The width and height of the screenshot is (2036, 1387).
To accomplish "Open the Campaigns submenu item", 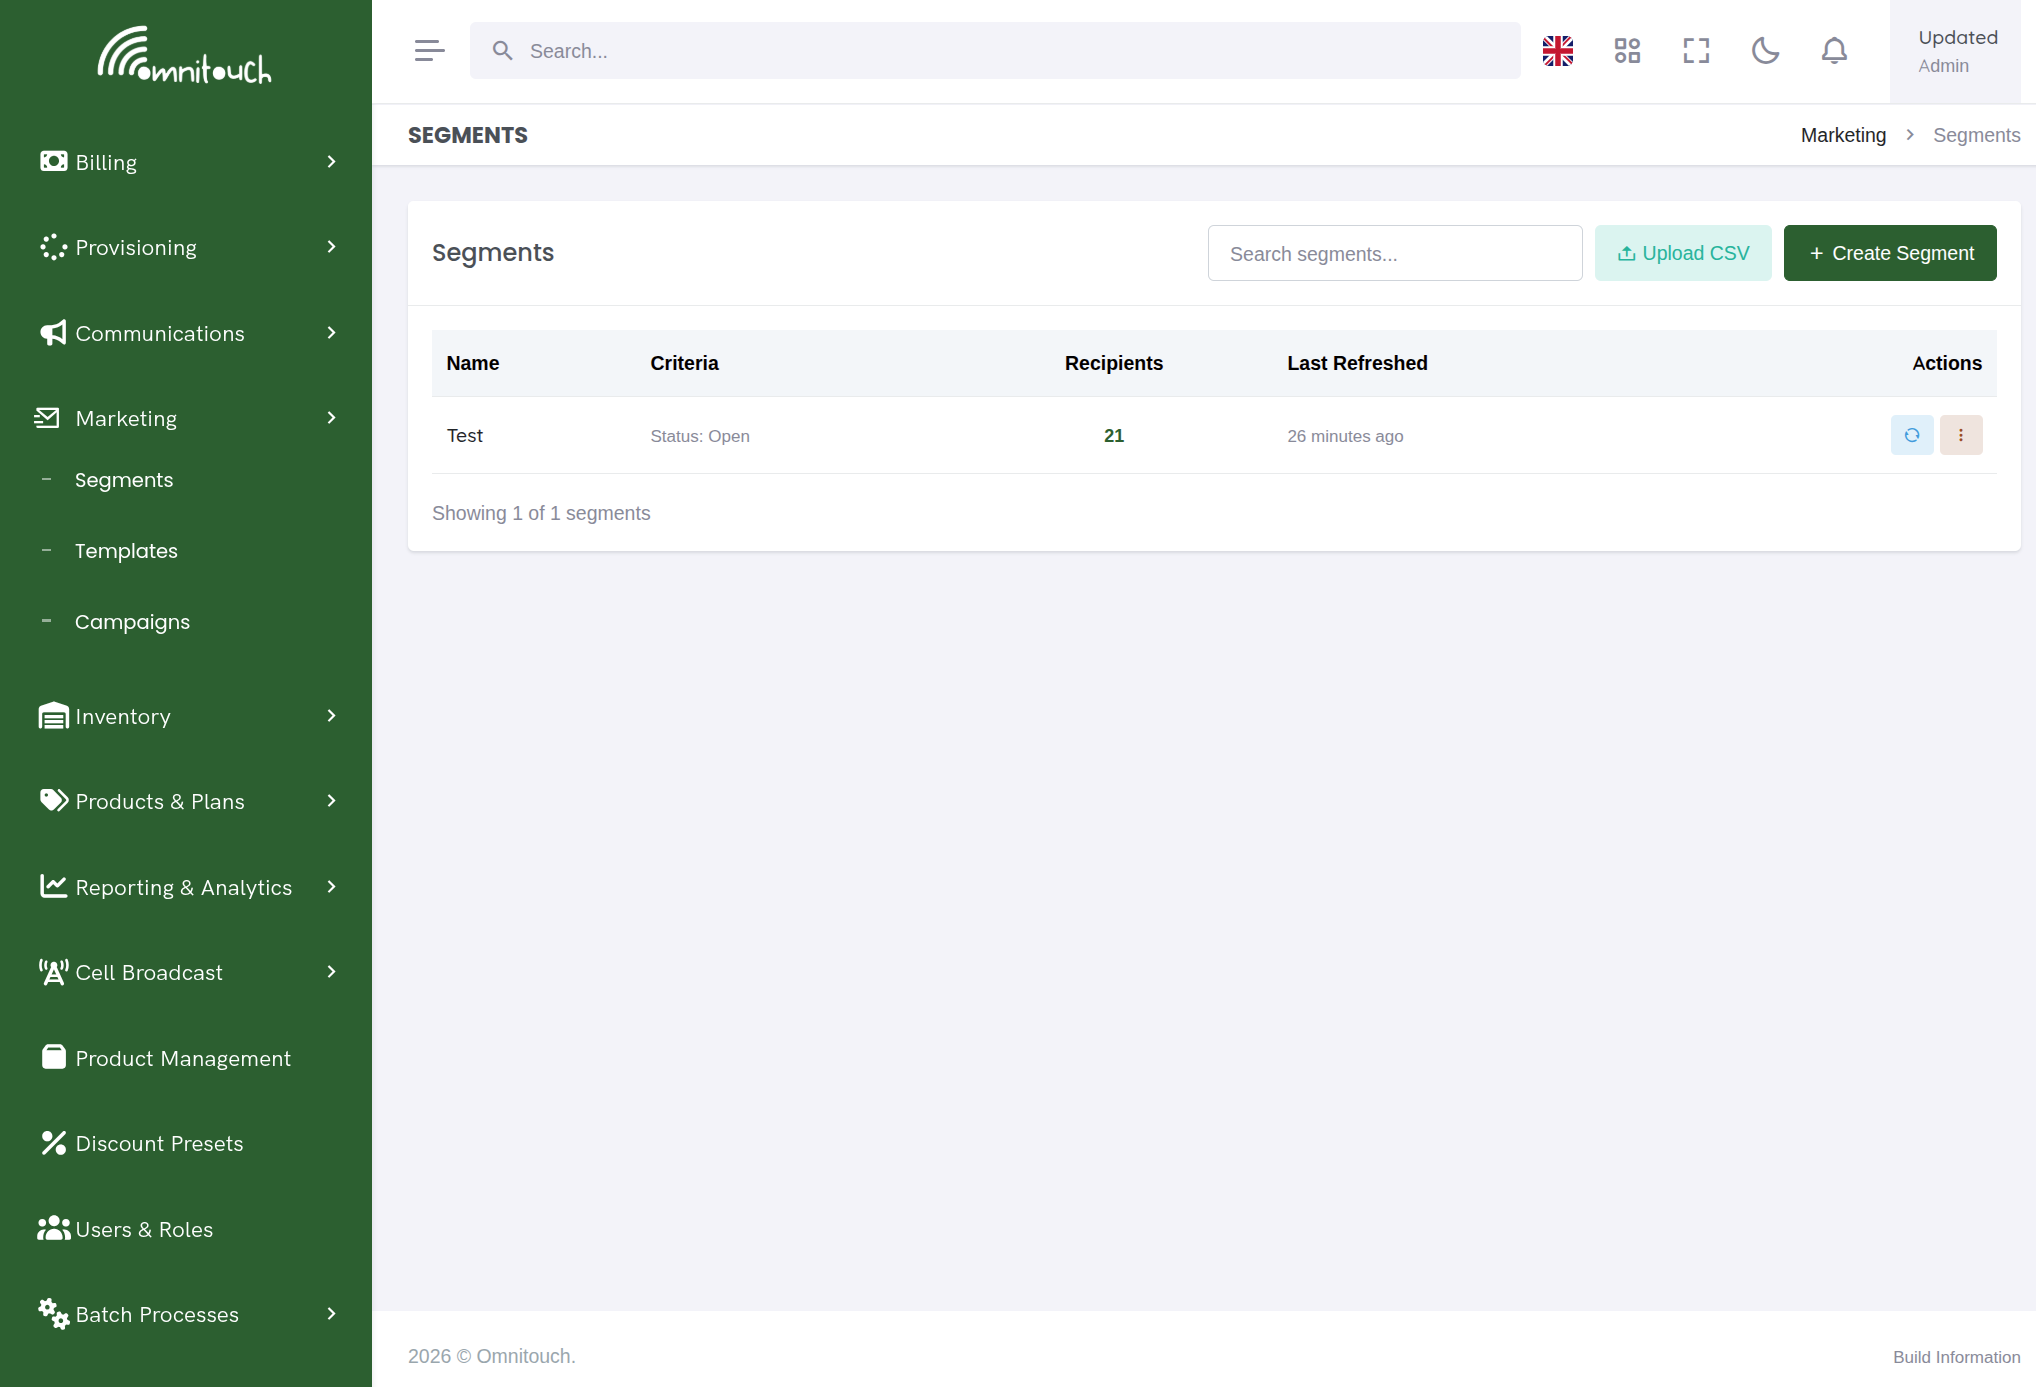I will point(132,622).
